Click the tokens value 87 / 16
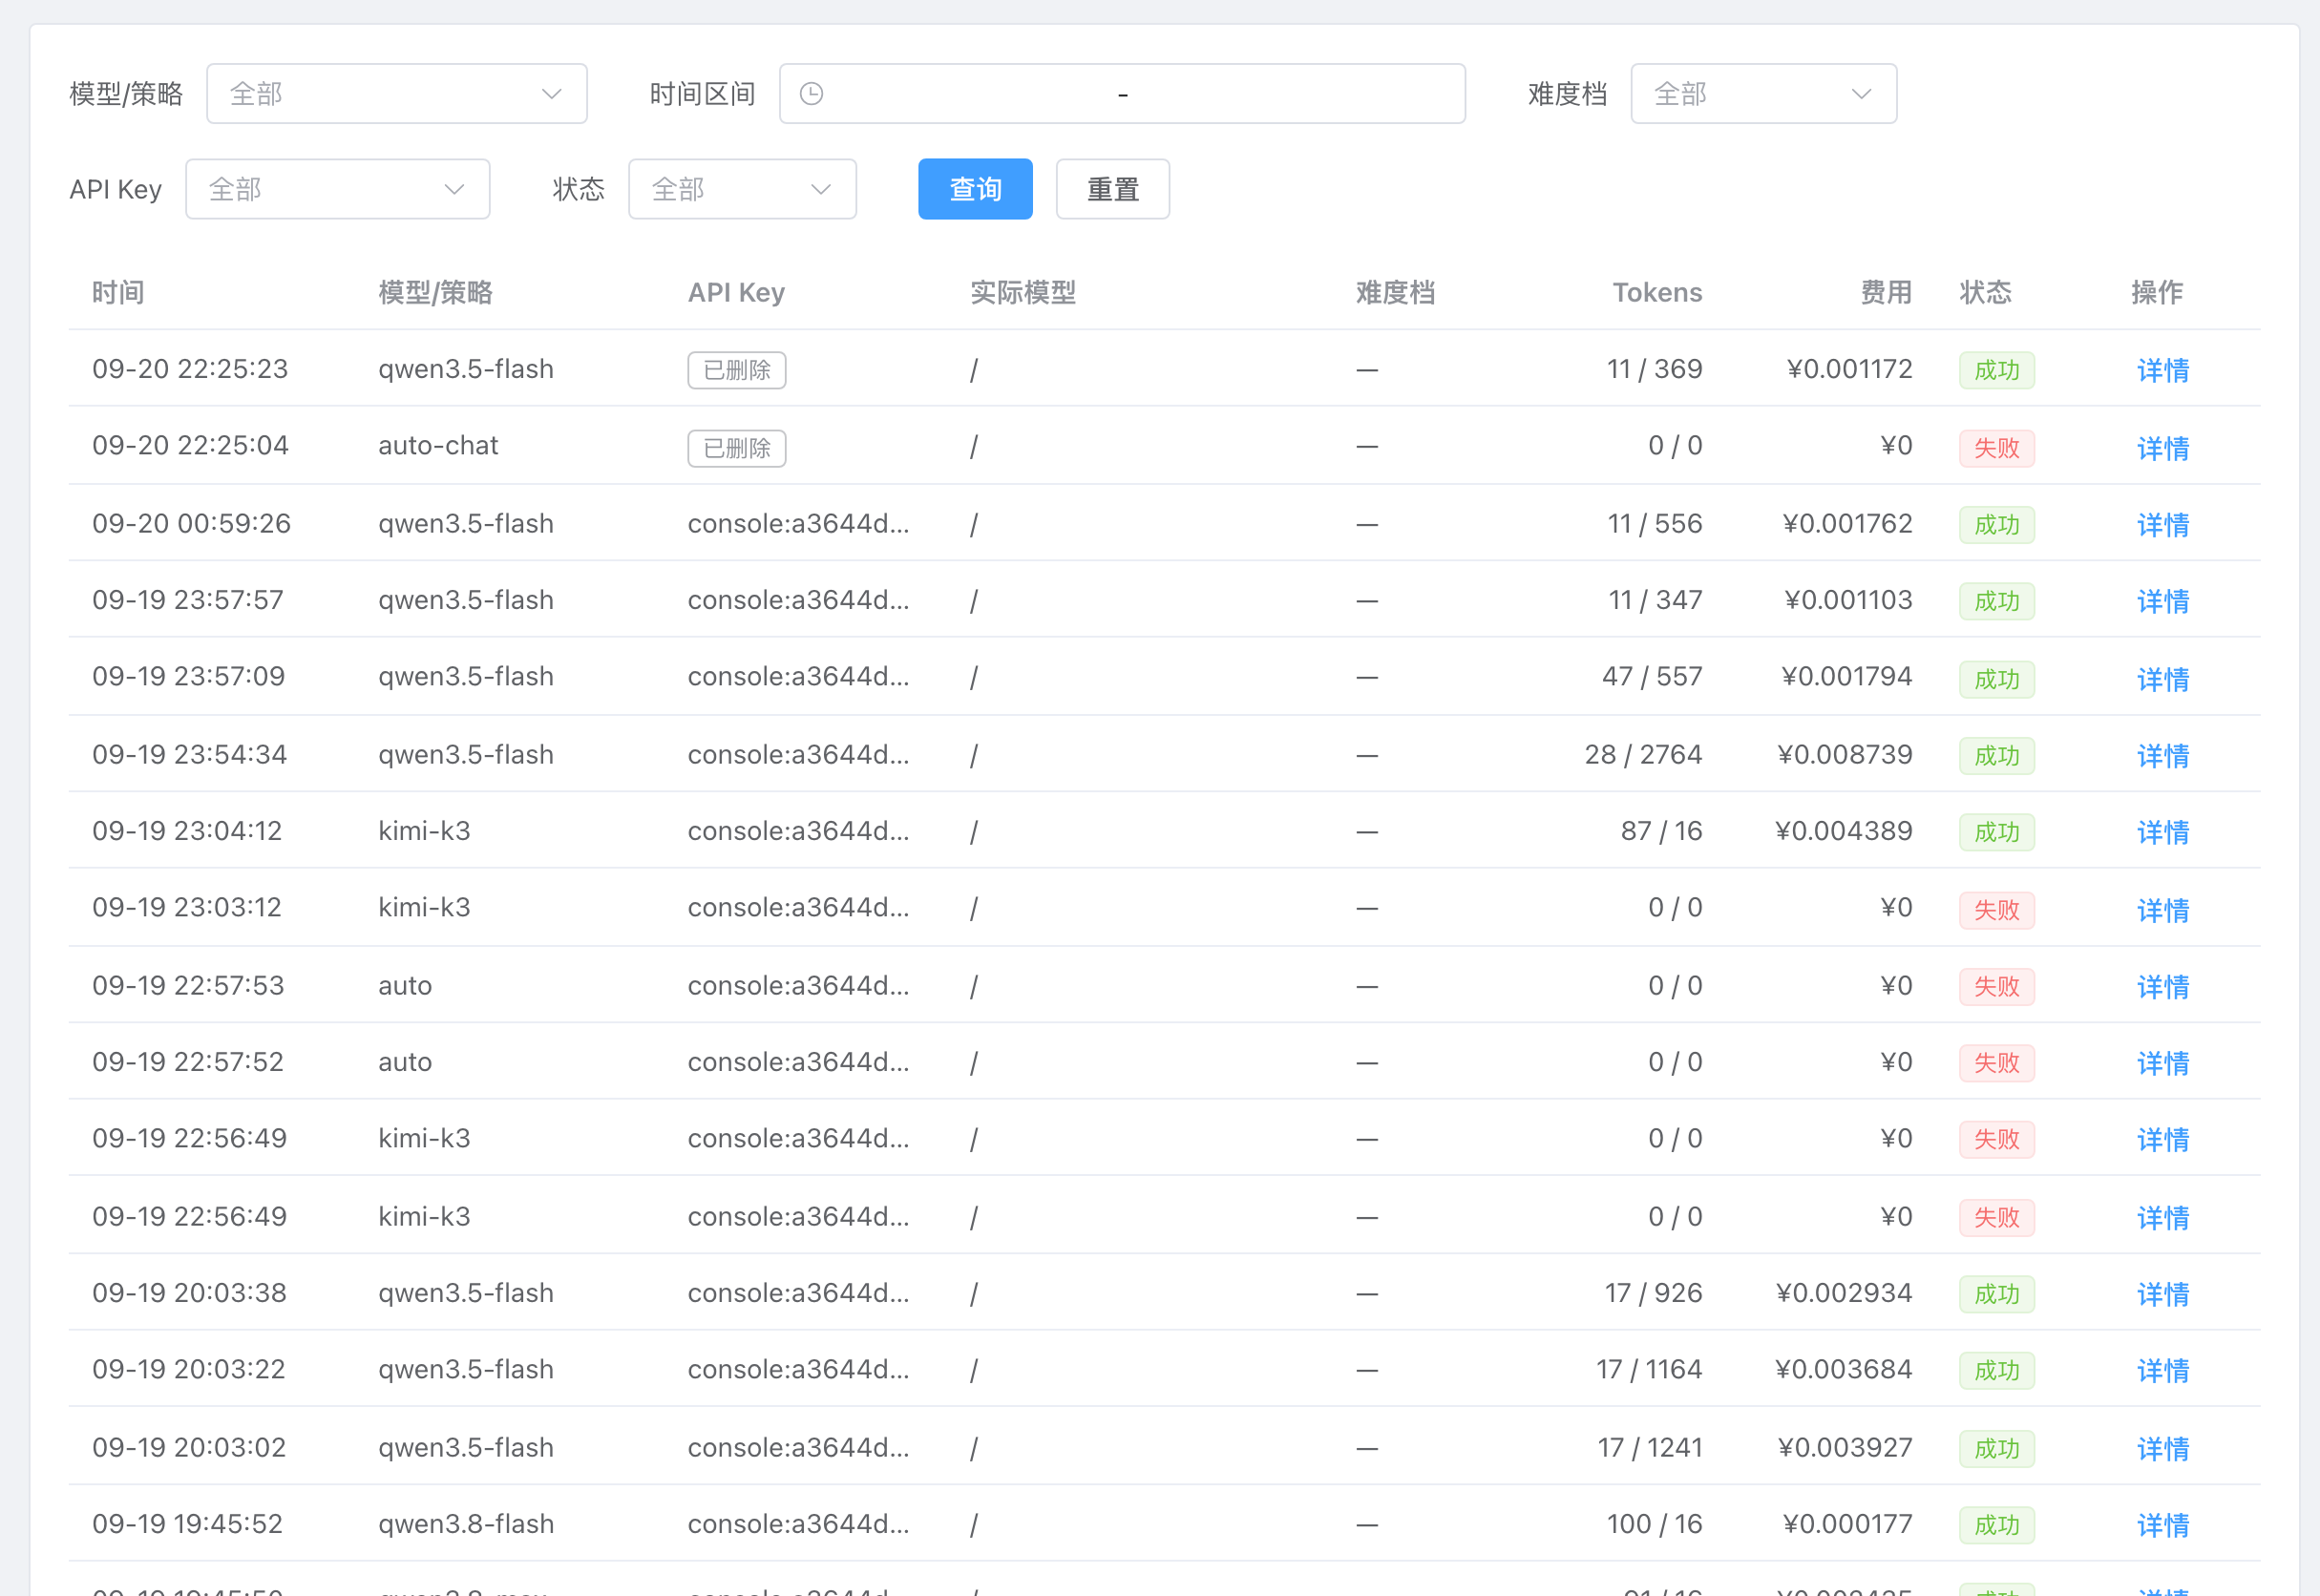This screenshot has height=1596, width=2320. [1661, 830]
